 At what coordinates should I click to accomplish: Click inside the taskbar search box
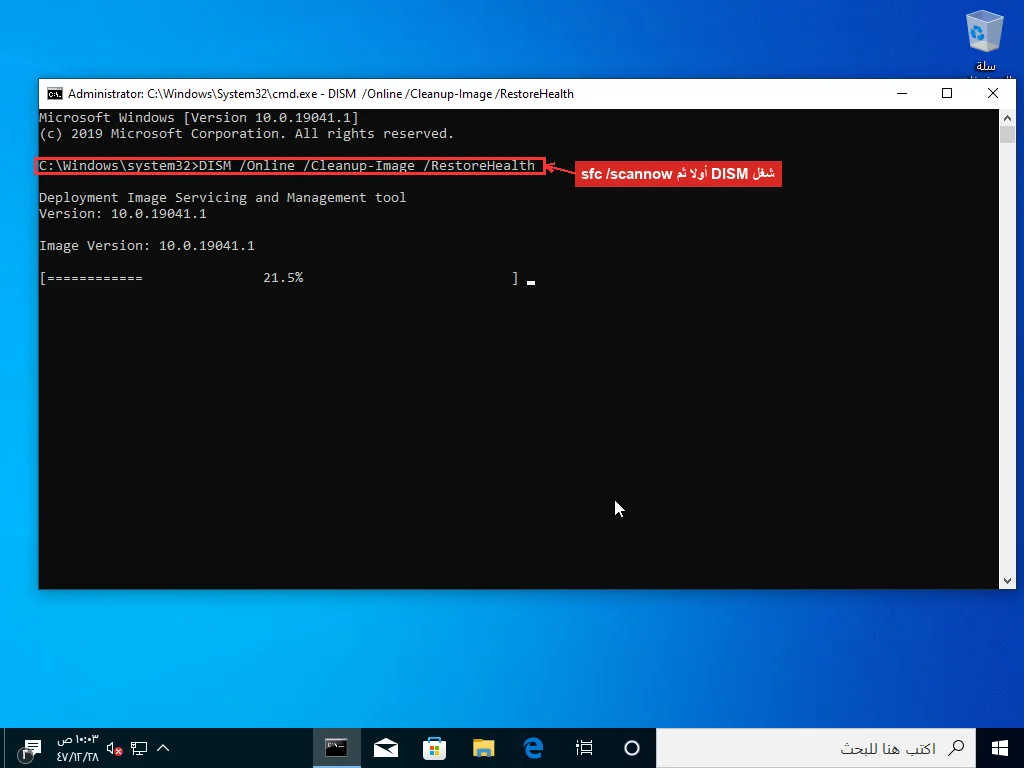[x=816, y=748]
